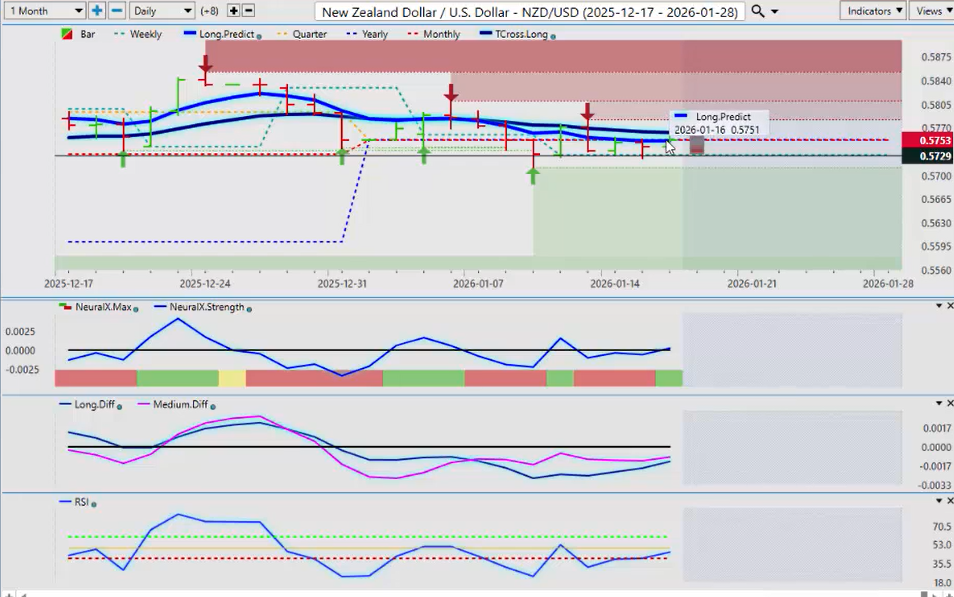
Task: Close the Long.Diff indicator panel
Action: click(x=948, y=403)
